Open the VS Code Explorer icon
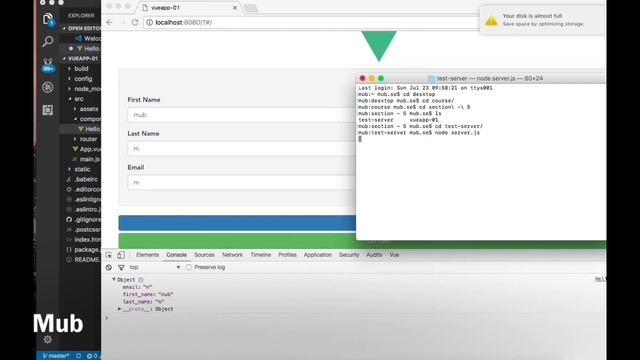 (48, 19)
